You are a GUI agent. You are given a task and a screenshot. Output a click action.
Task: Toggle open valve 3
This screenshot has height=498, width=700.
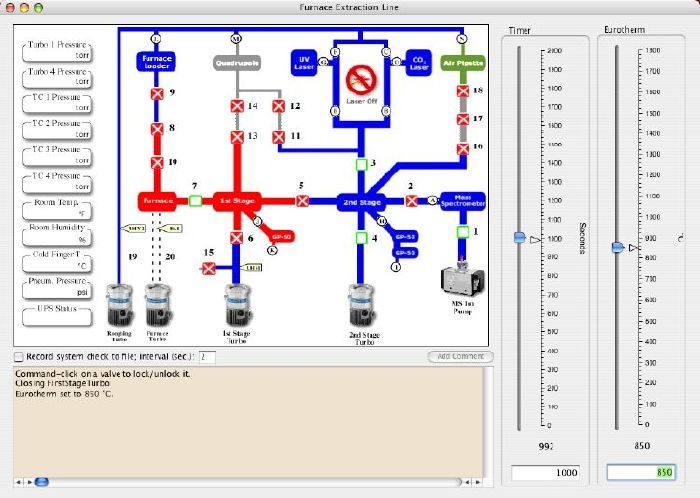(x=362, y=165)
